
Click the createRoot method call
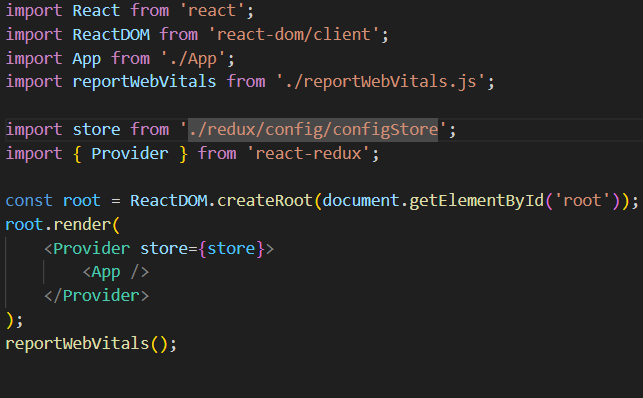click(x=265, y=201)
